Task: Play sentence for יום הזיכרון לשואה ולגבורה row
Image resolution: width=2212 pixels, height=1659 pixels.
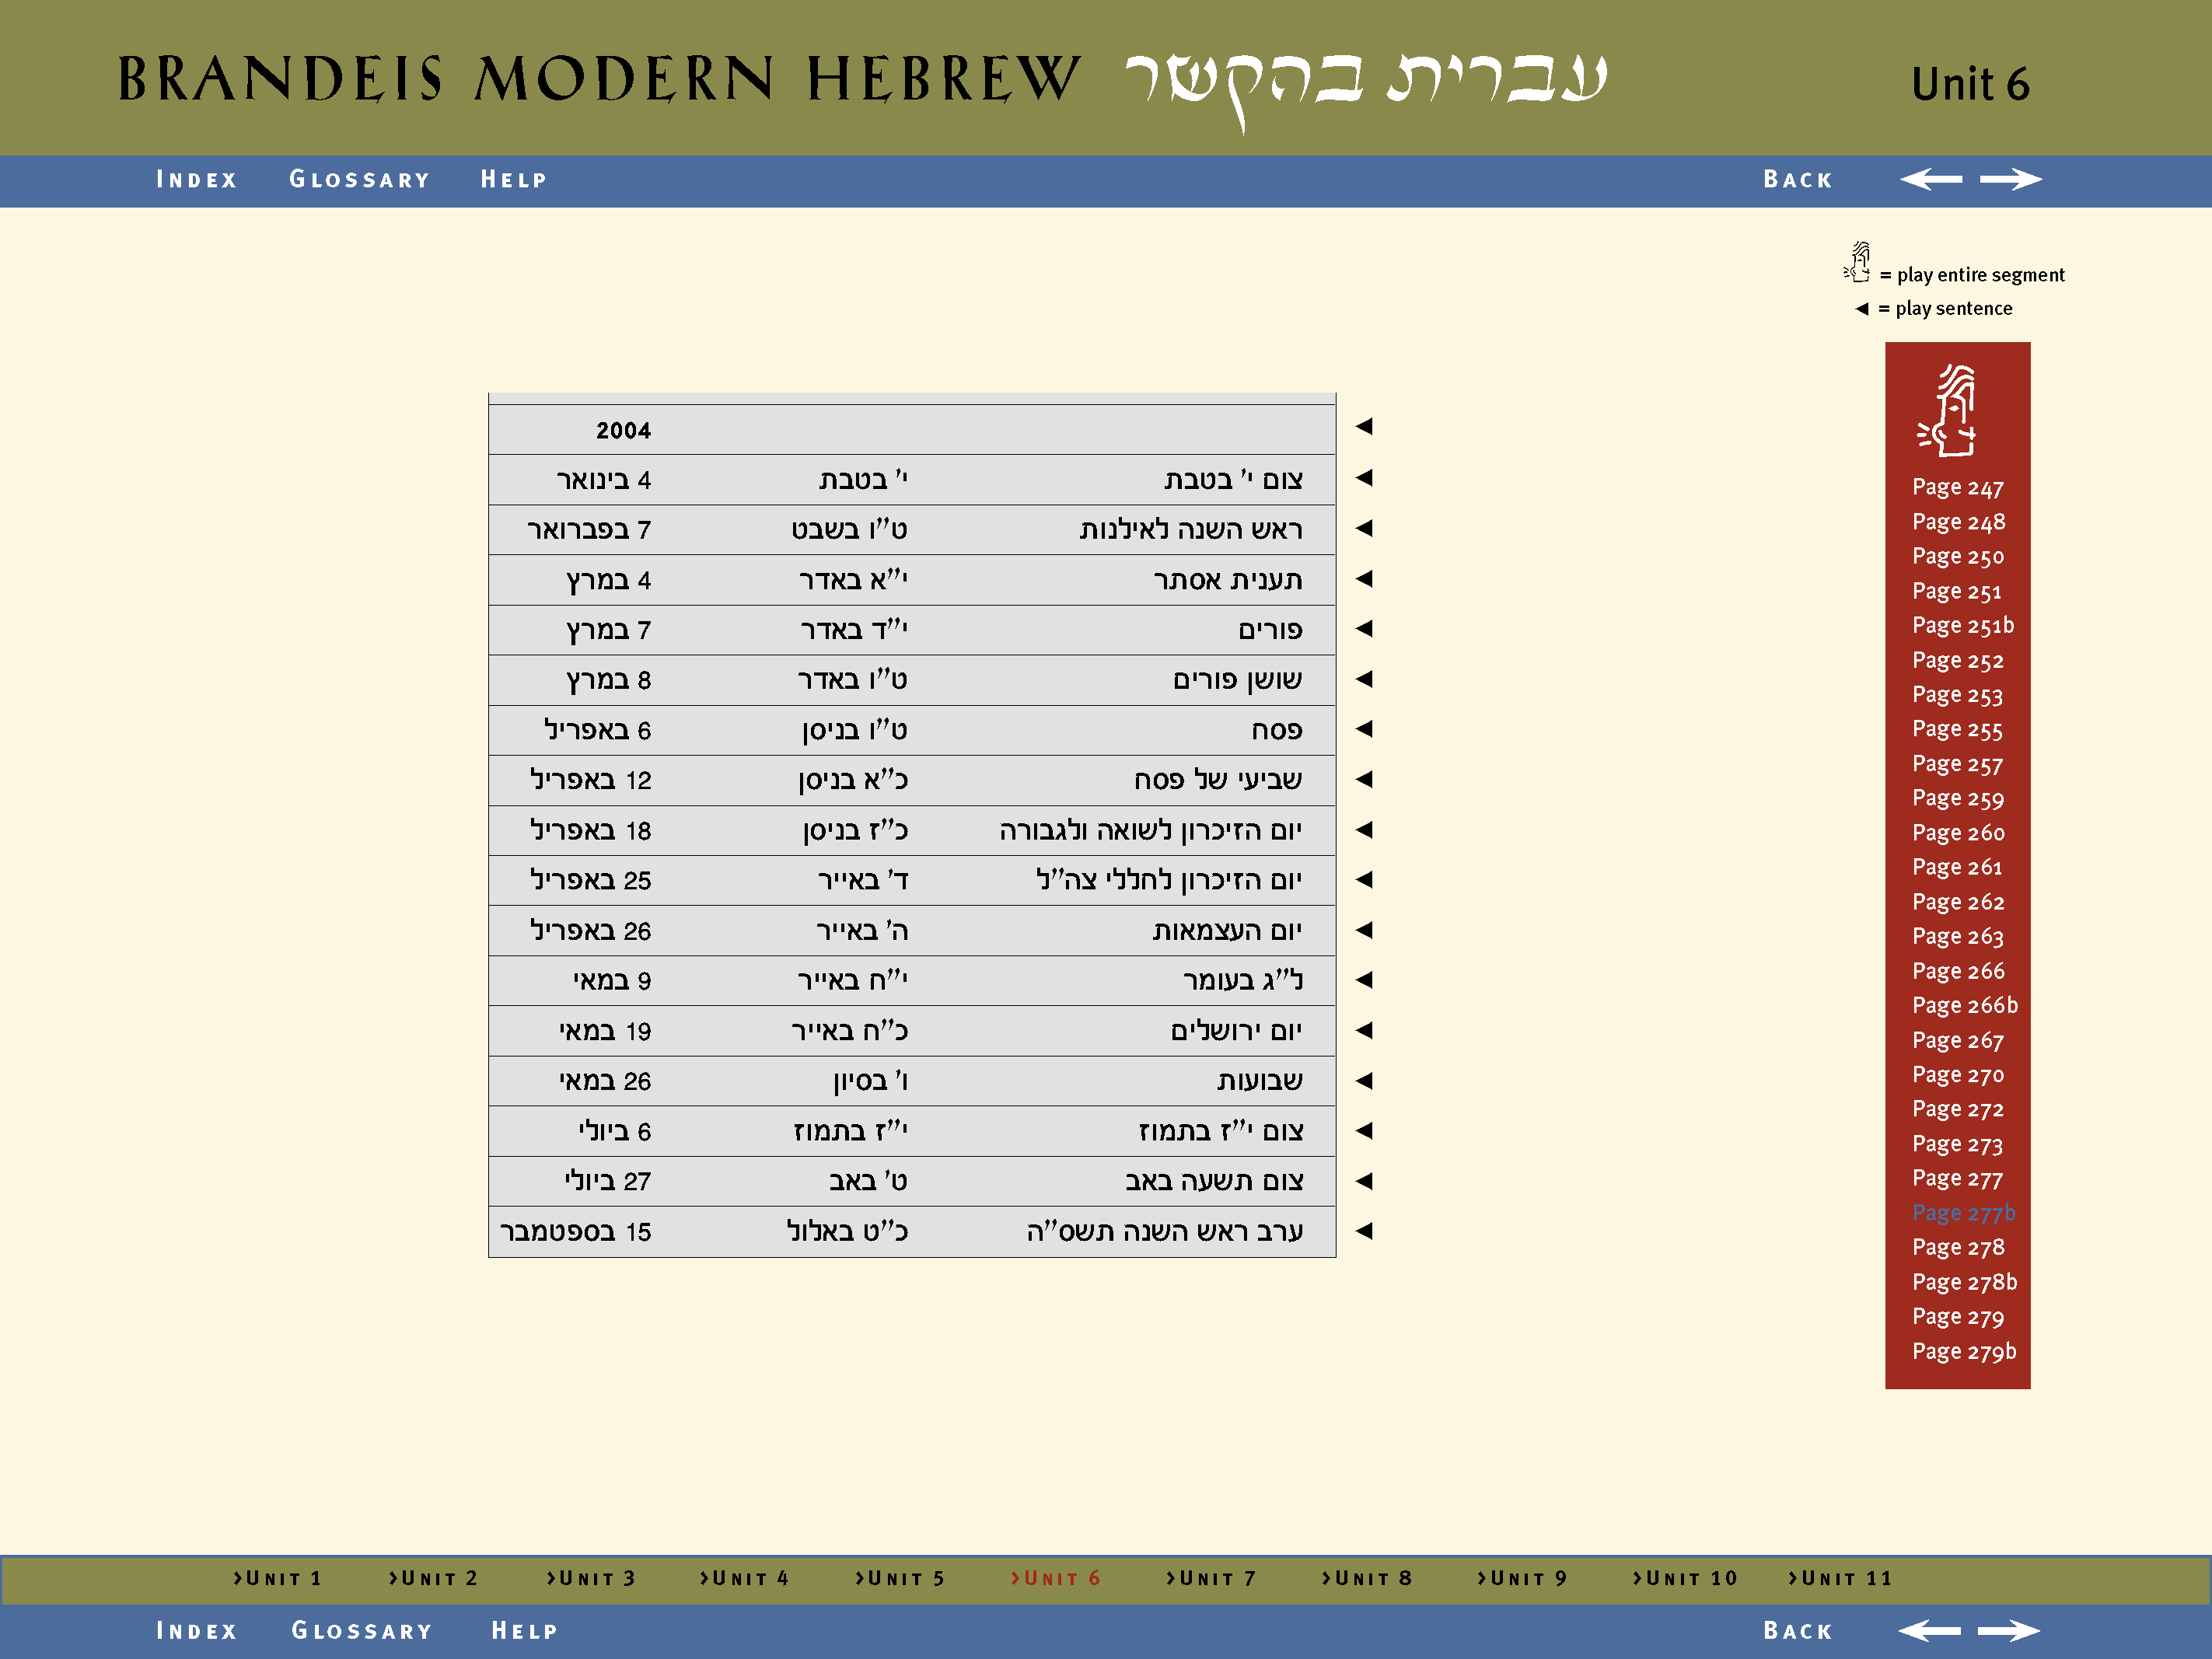Action: pyautogui.click(x=1364, y=830)
